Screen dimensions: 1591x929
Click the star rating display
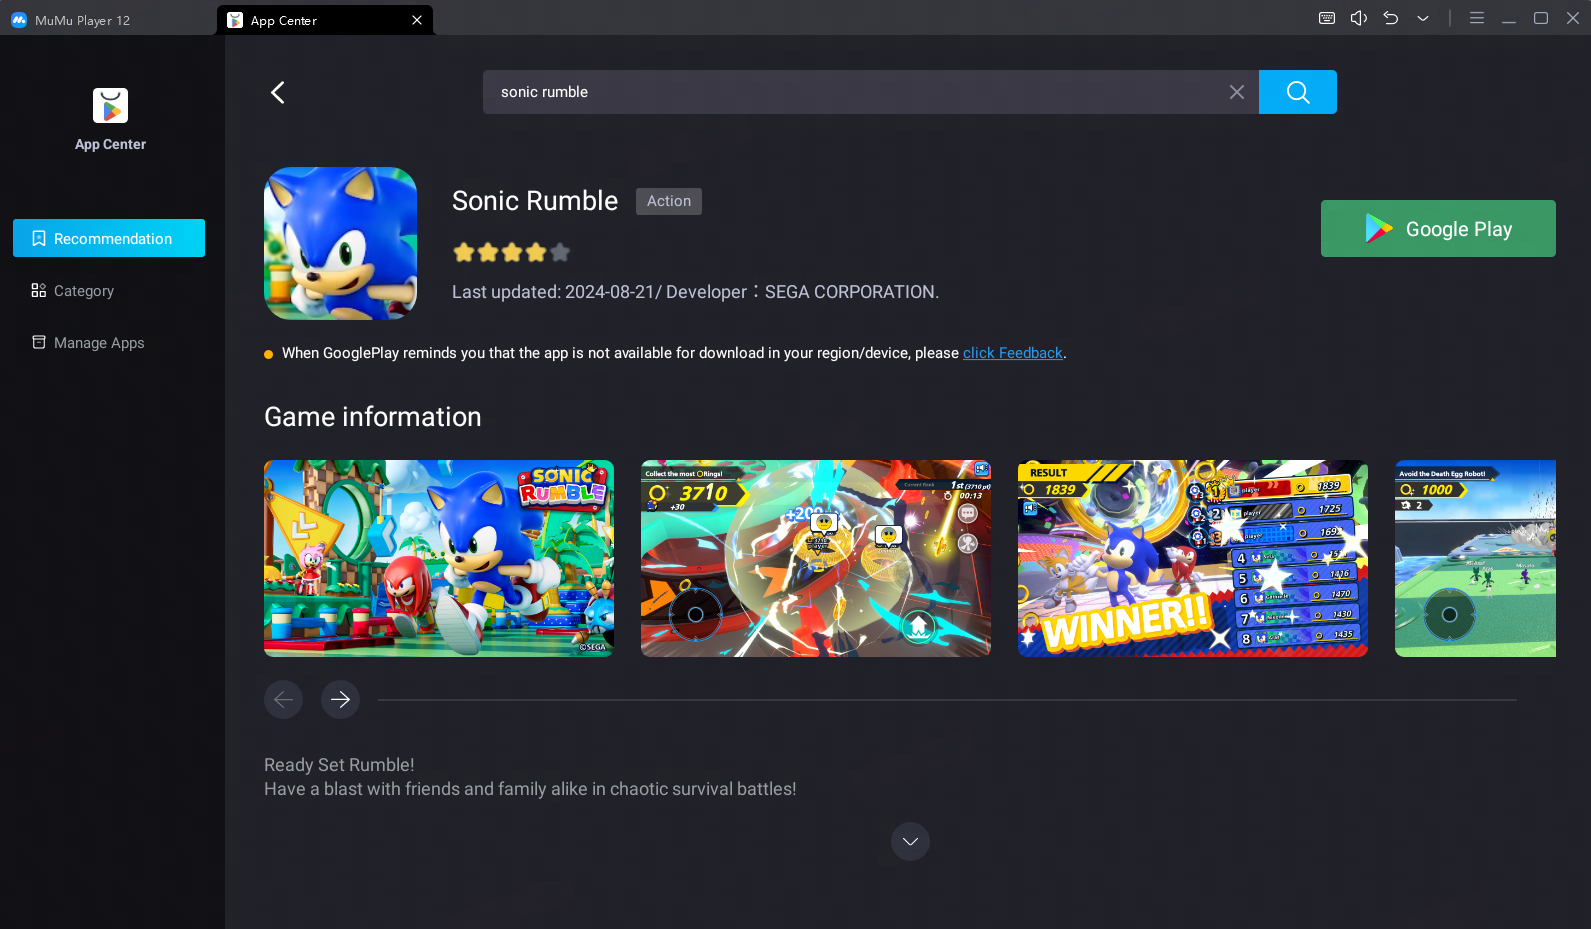511,252
